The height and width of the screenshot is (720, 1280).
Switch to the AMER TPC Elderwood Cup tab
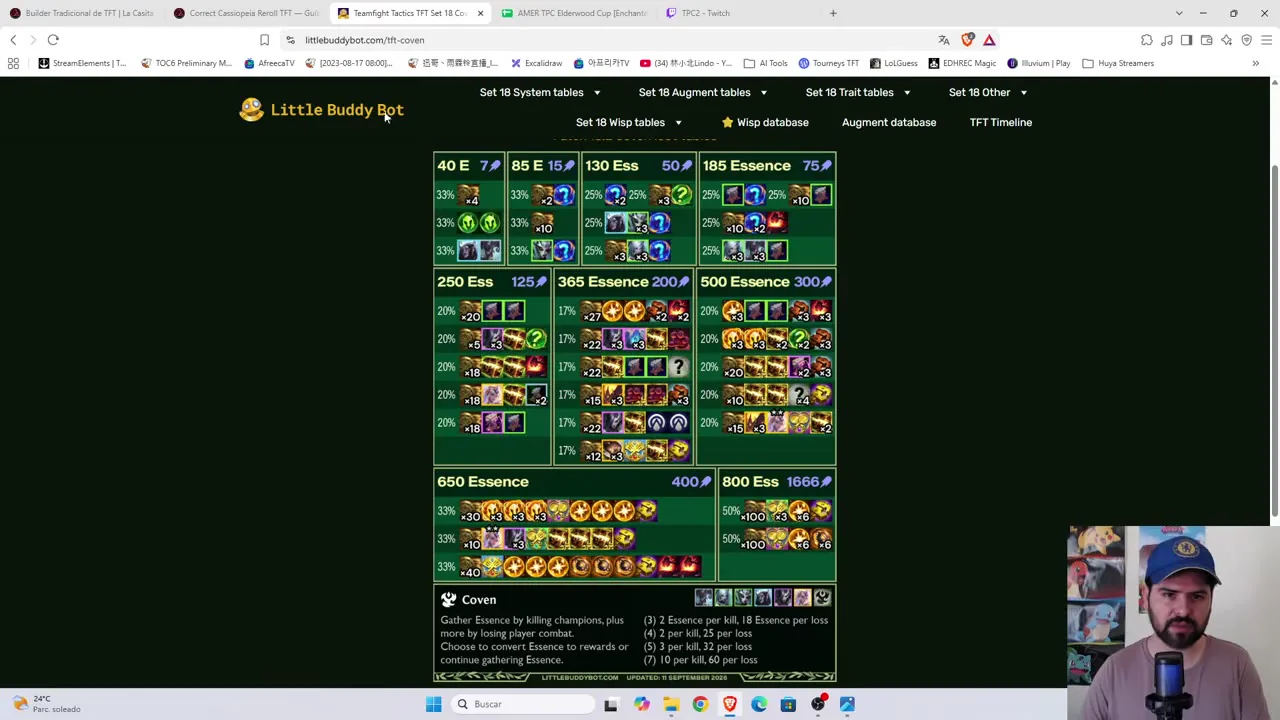[574, 13]
